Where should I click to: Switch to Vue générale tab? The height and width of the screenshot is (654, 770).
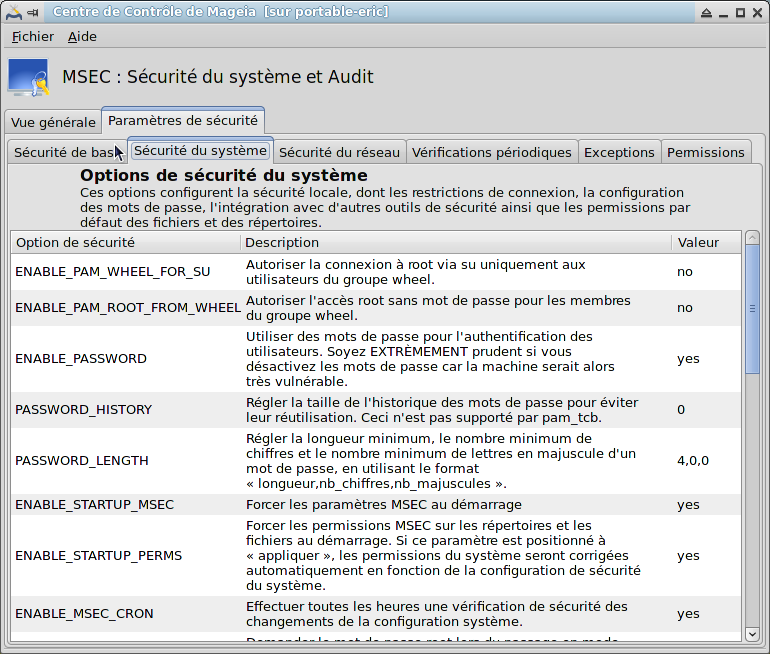[53, 122]
